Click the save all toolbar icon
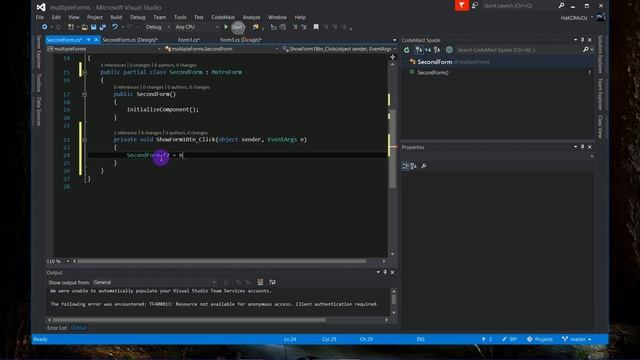The image size is (640, 360). pyautogui.click(x=102, y=27)
